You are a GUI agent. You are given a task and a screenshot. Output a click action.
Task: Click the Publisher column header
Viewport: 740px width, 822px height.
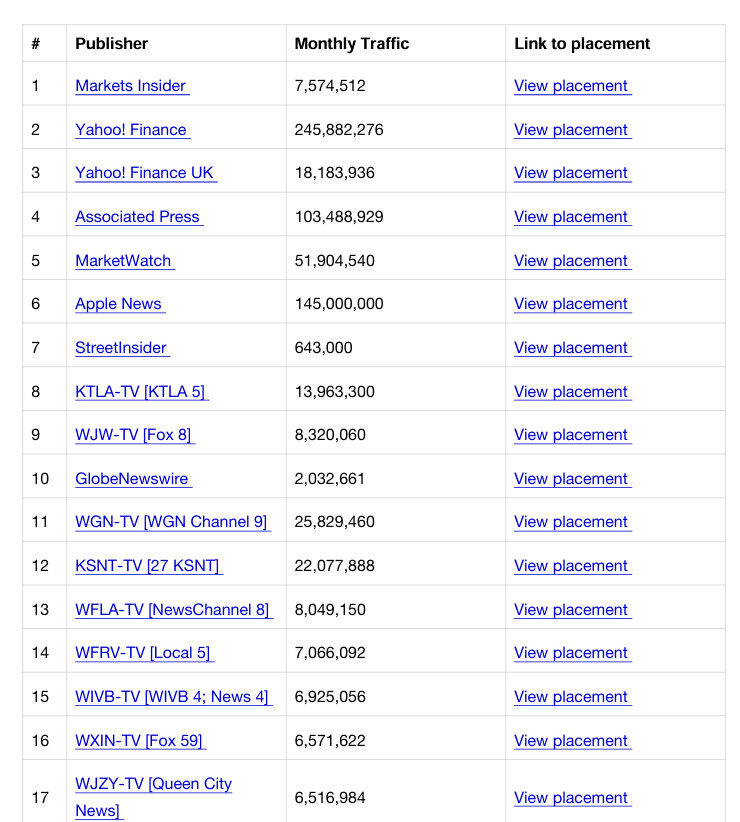point(111,44)
